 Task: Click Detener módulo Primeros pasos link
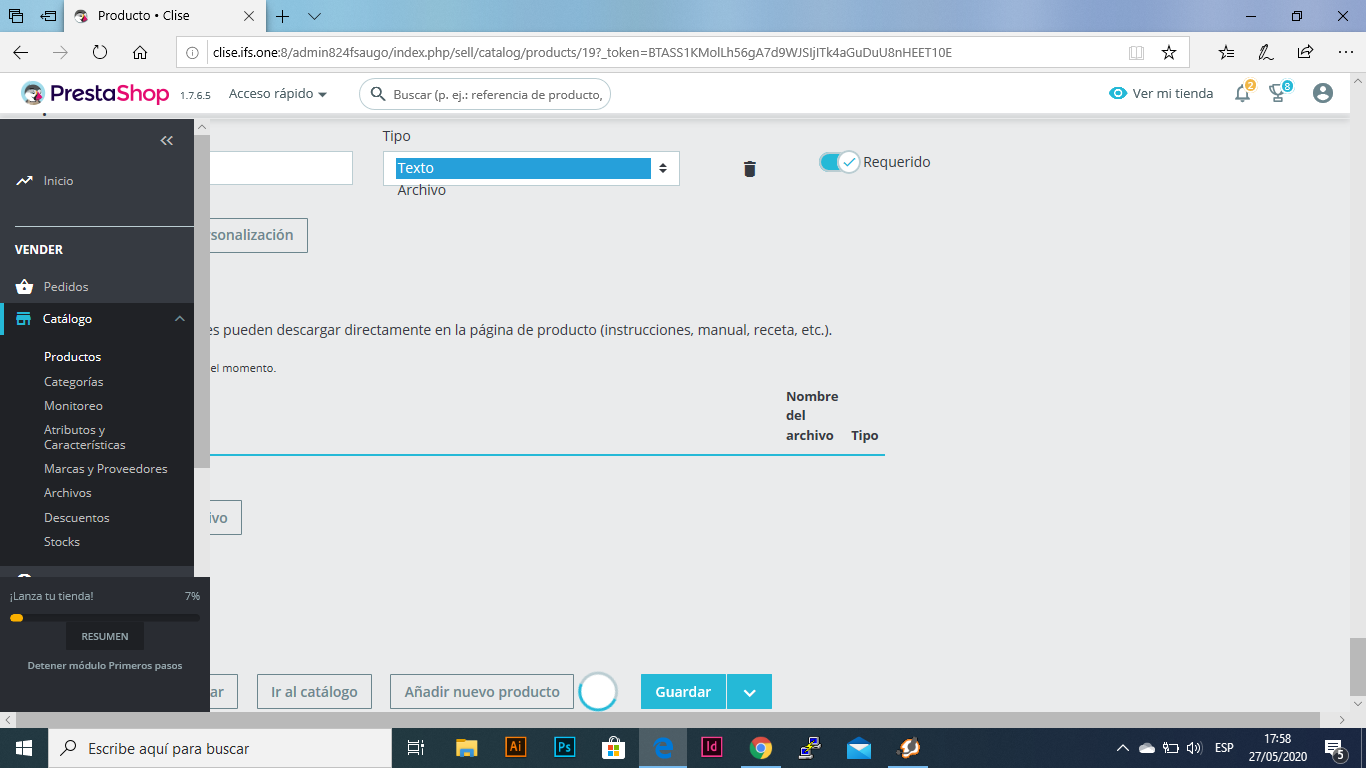click(105, 665)
